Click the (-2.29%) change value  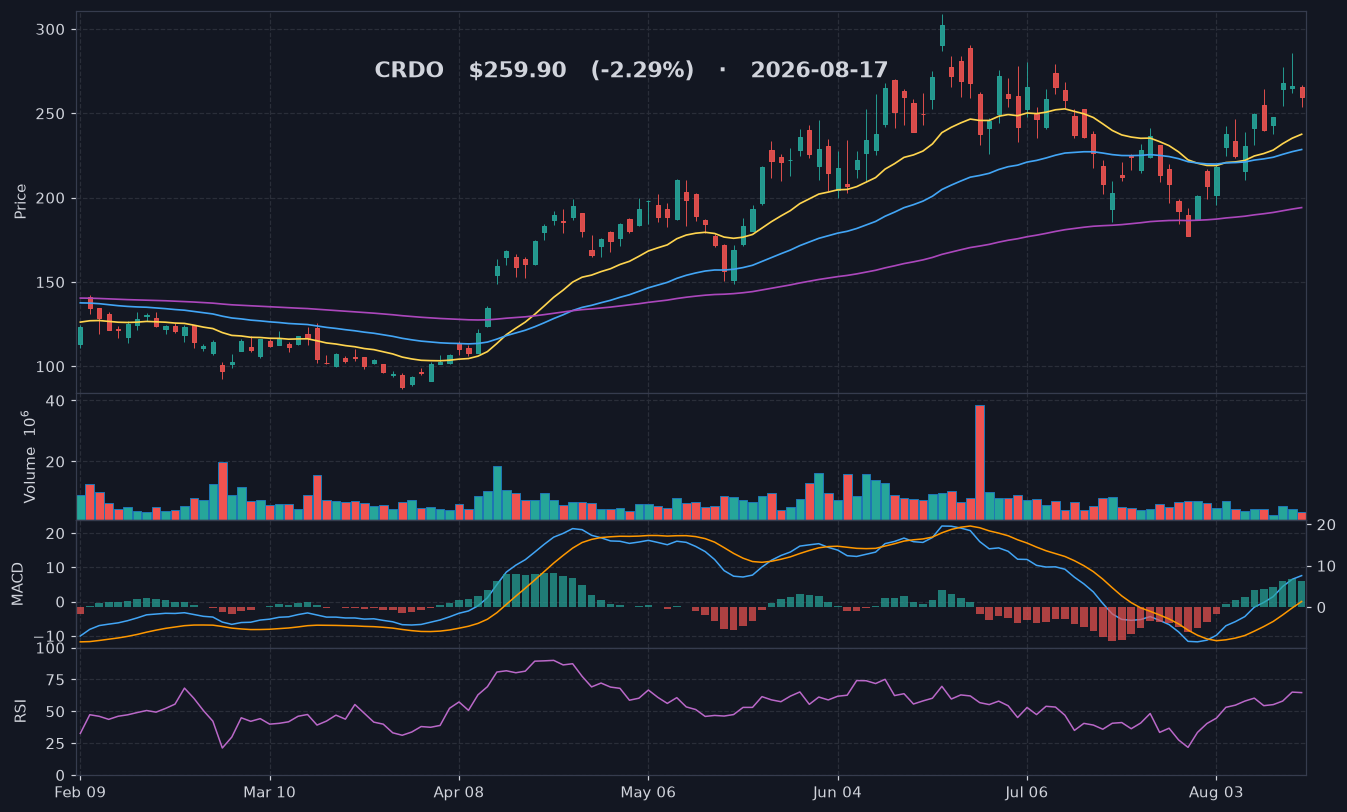coord(642,71)
